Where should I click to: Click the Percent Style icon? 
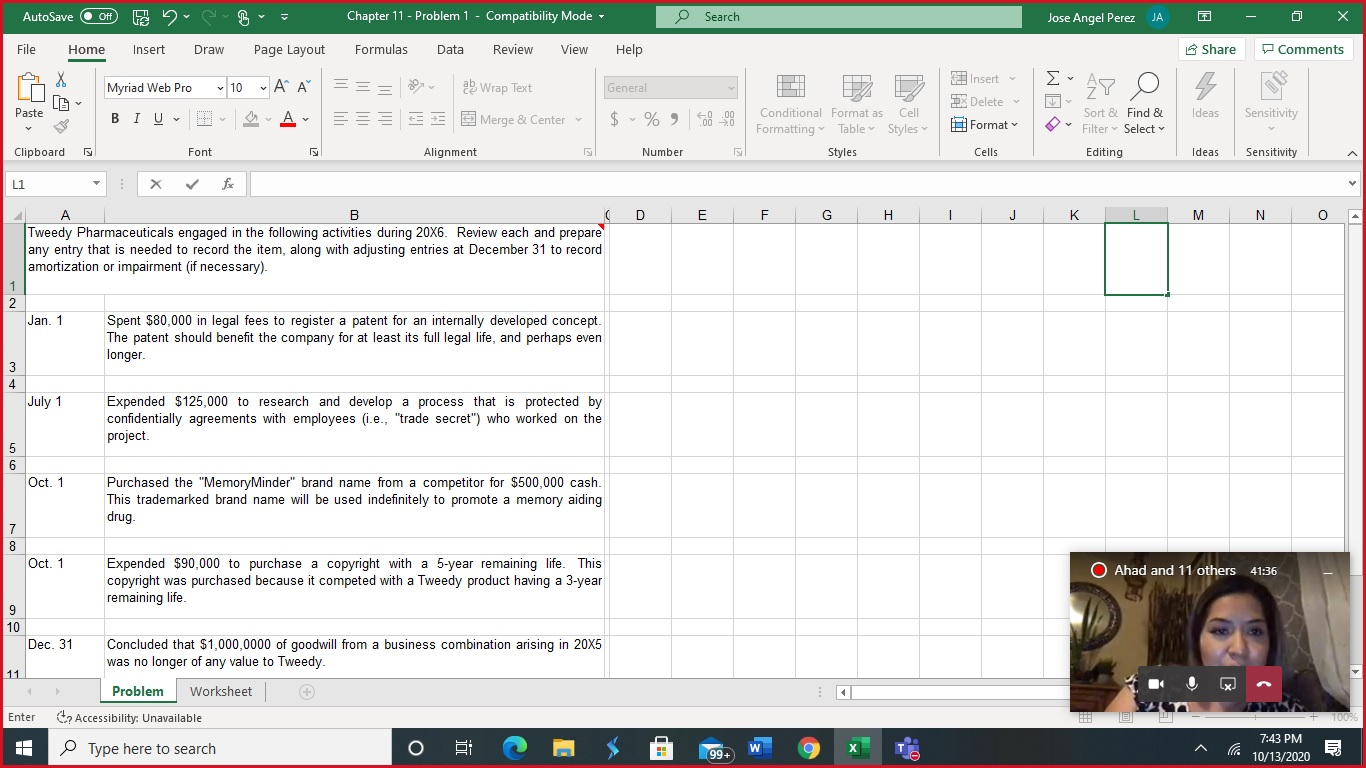(x=651, y=118)
